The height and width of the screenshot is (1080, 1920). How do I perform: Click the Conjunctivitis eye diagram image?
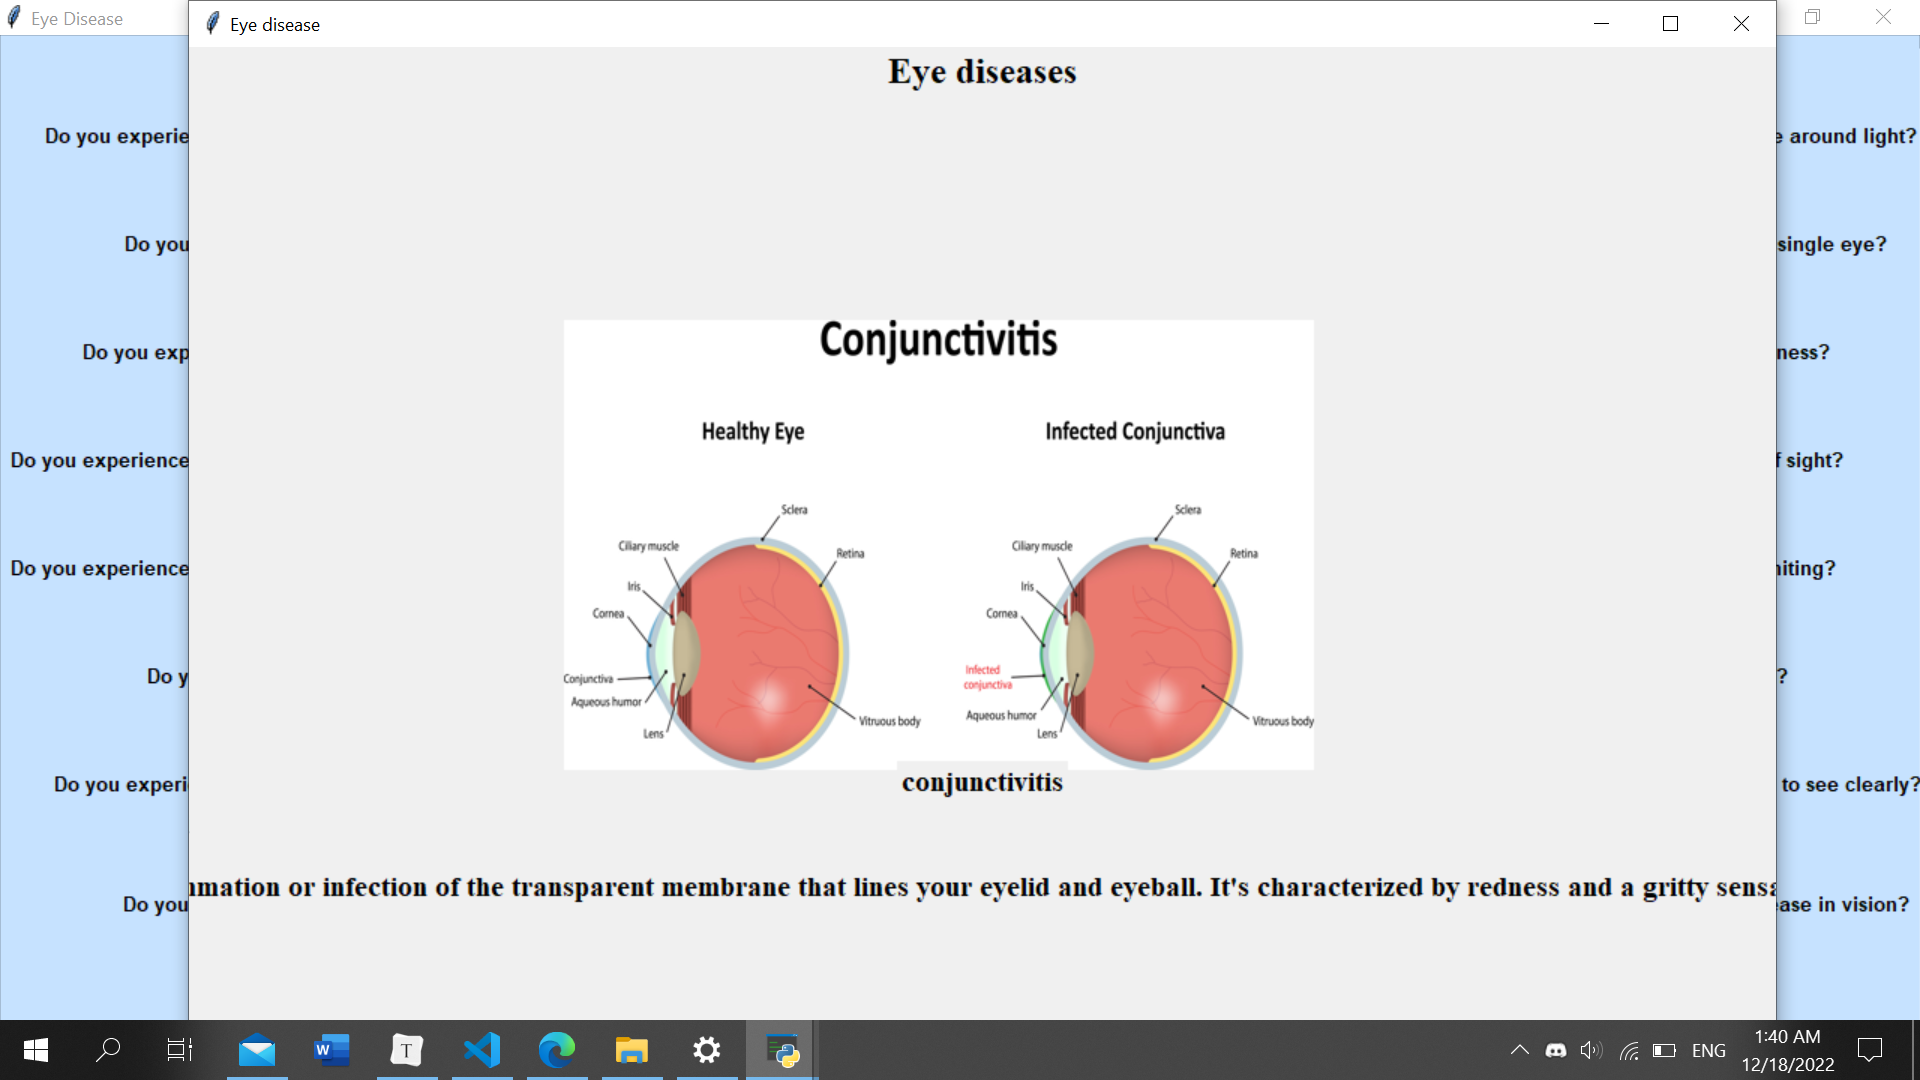(938, 545)
